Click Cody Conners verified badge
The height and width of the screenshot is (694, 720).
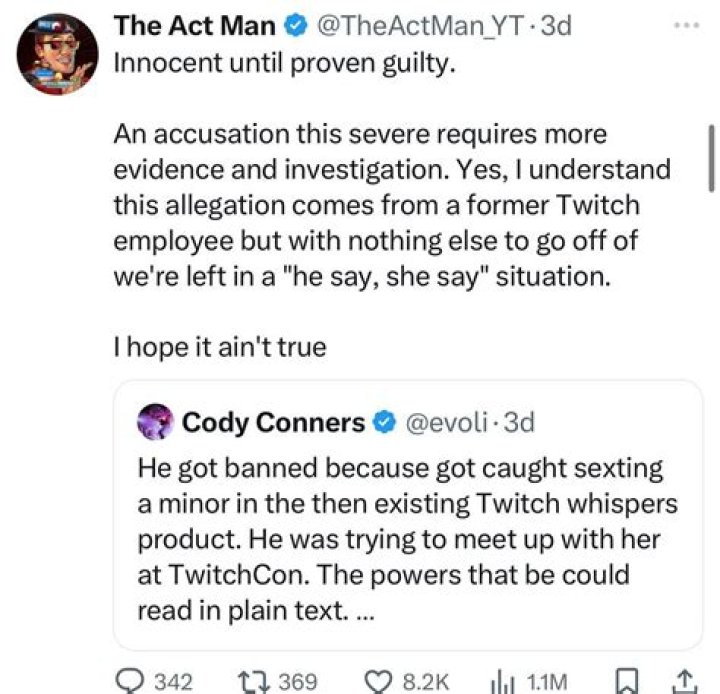381,423
